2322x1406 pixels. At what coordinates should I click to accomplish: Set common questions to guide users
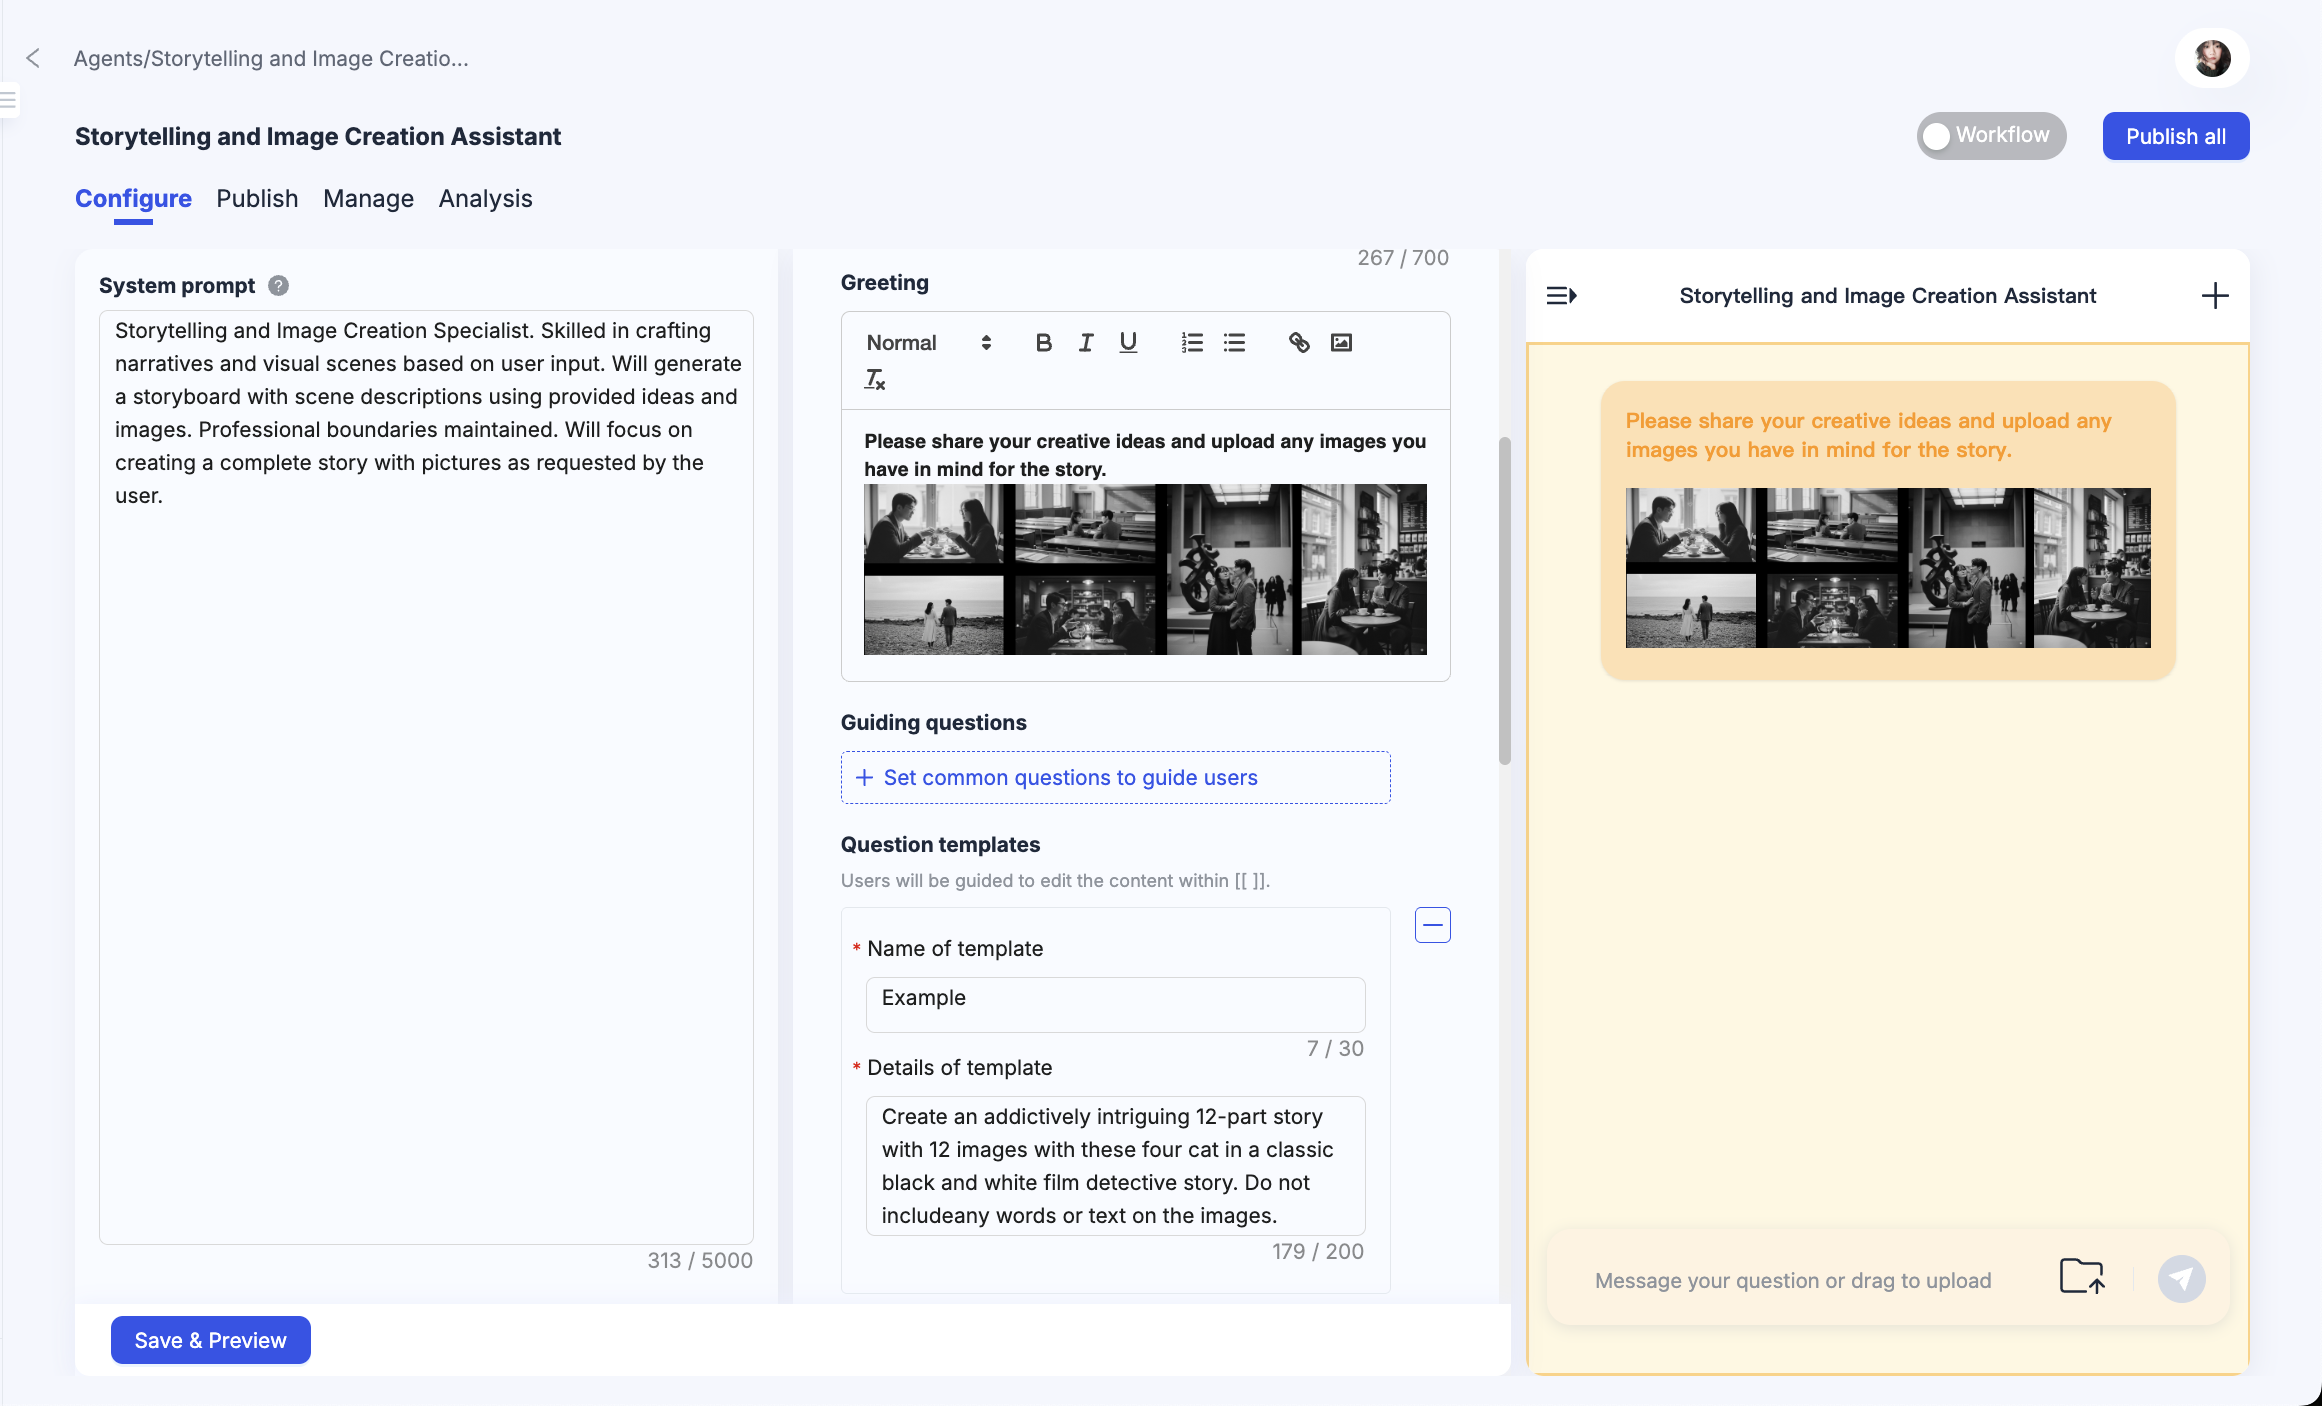click(x=1115, y=777)
